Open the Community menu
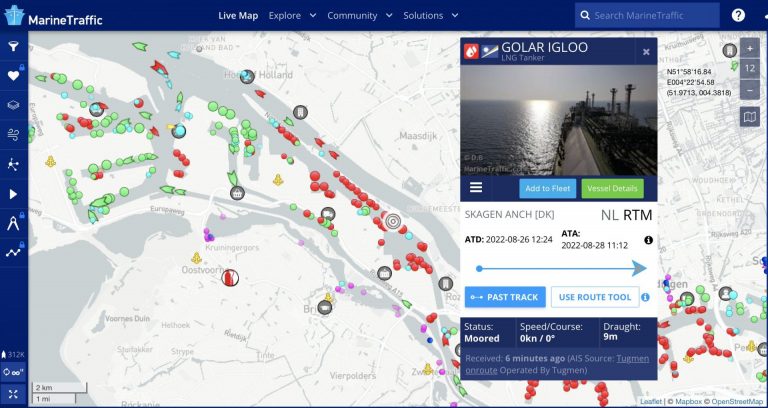 (352, 16)
